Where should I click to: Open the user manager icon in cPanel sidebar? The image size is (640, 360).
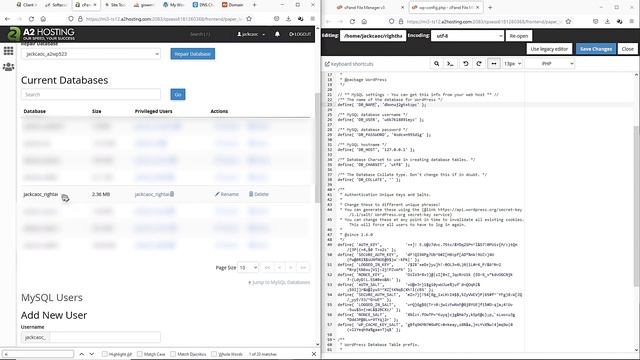[x=8, y=67]
